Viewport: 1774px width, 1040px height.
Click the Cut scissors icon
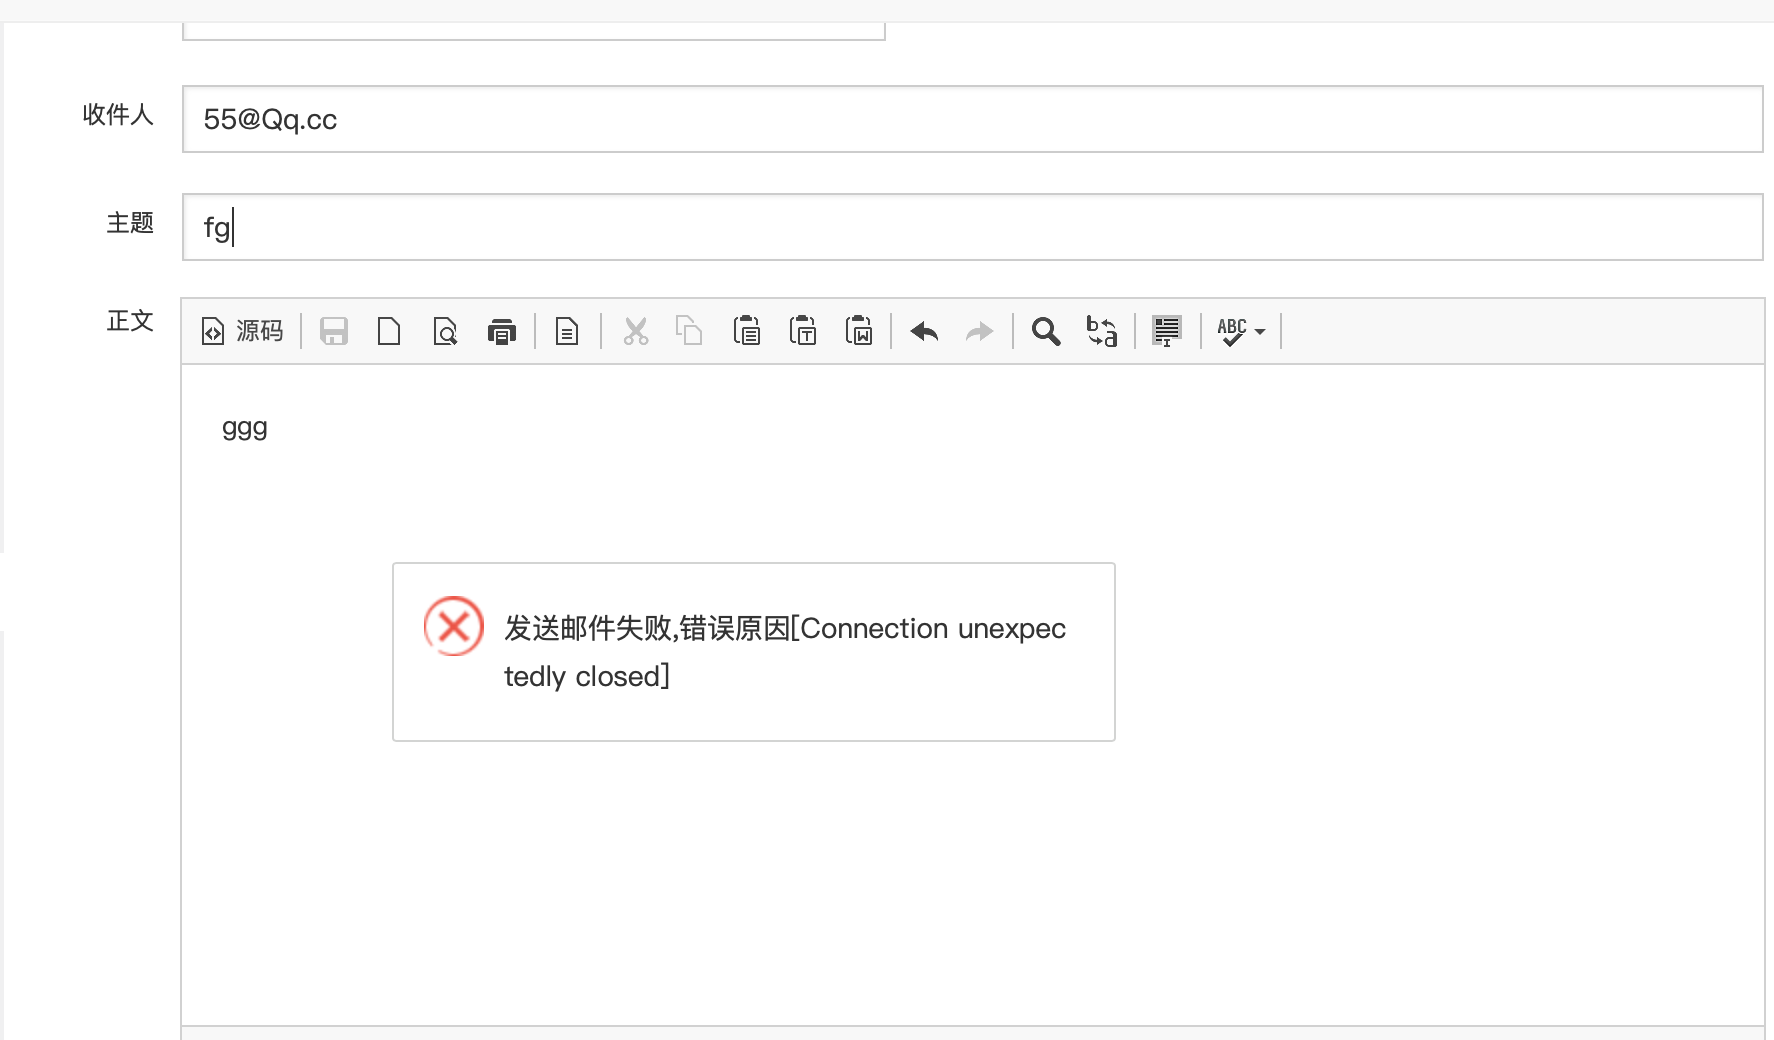pos(635,331)
